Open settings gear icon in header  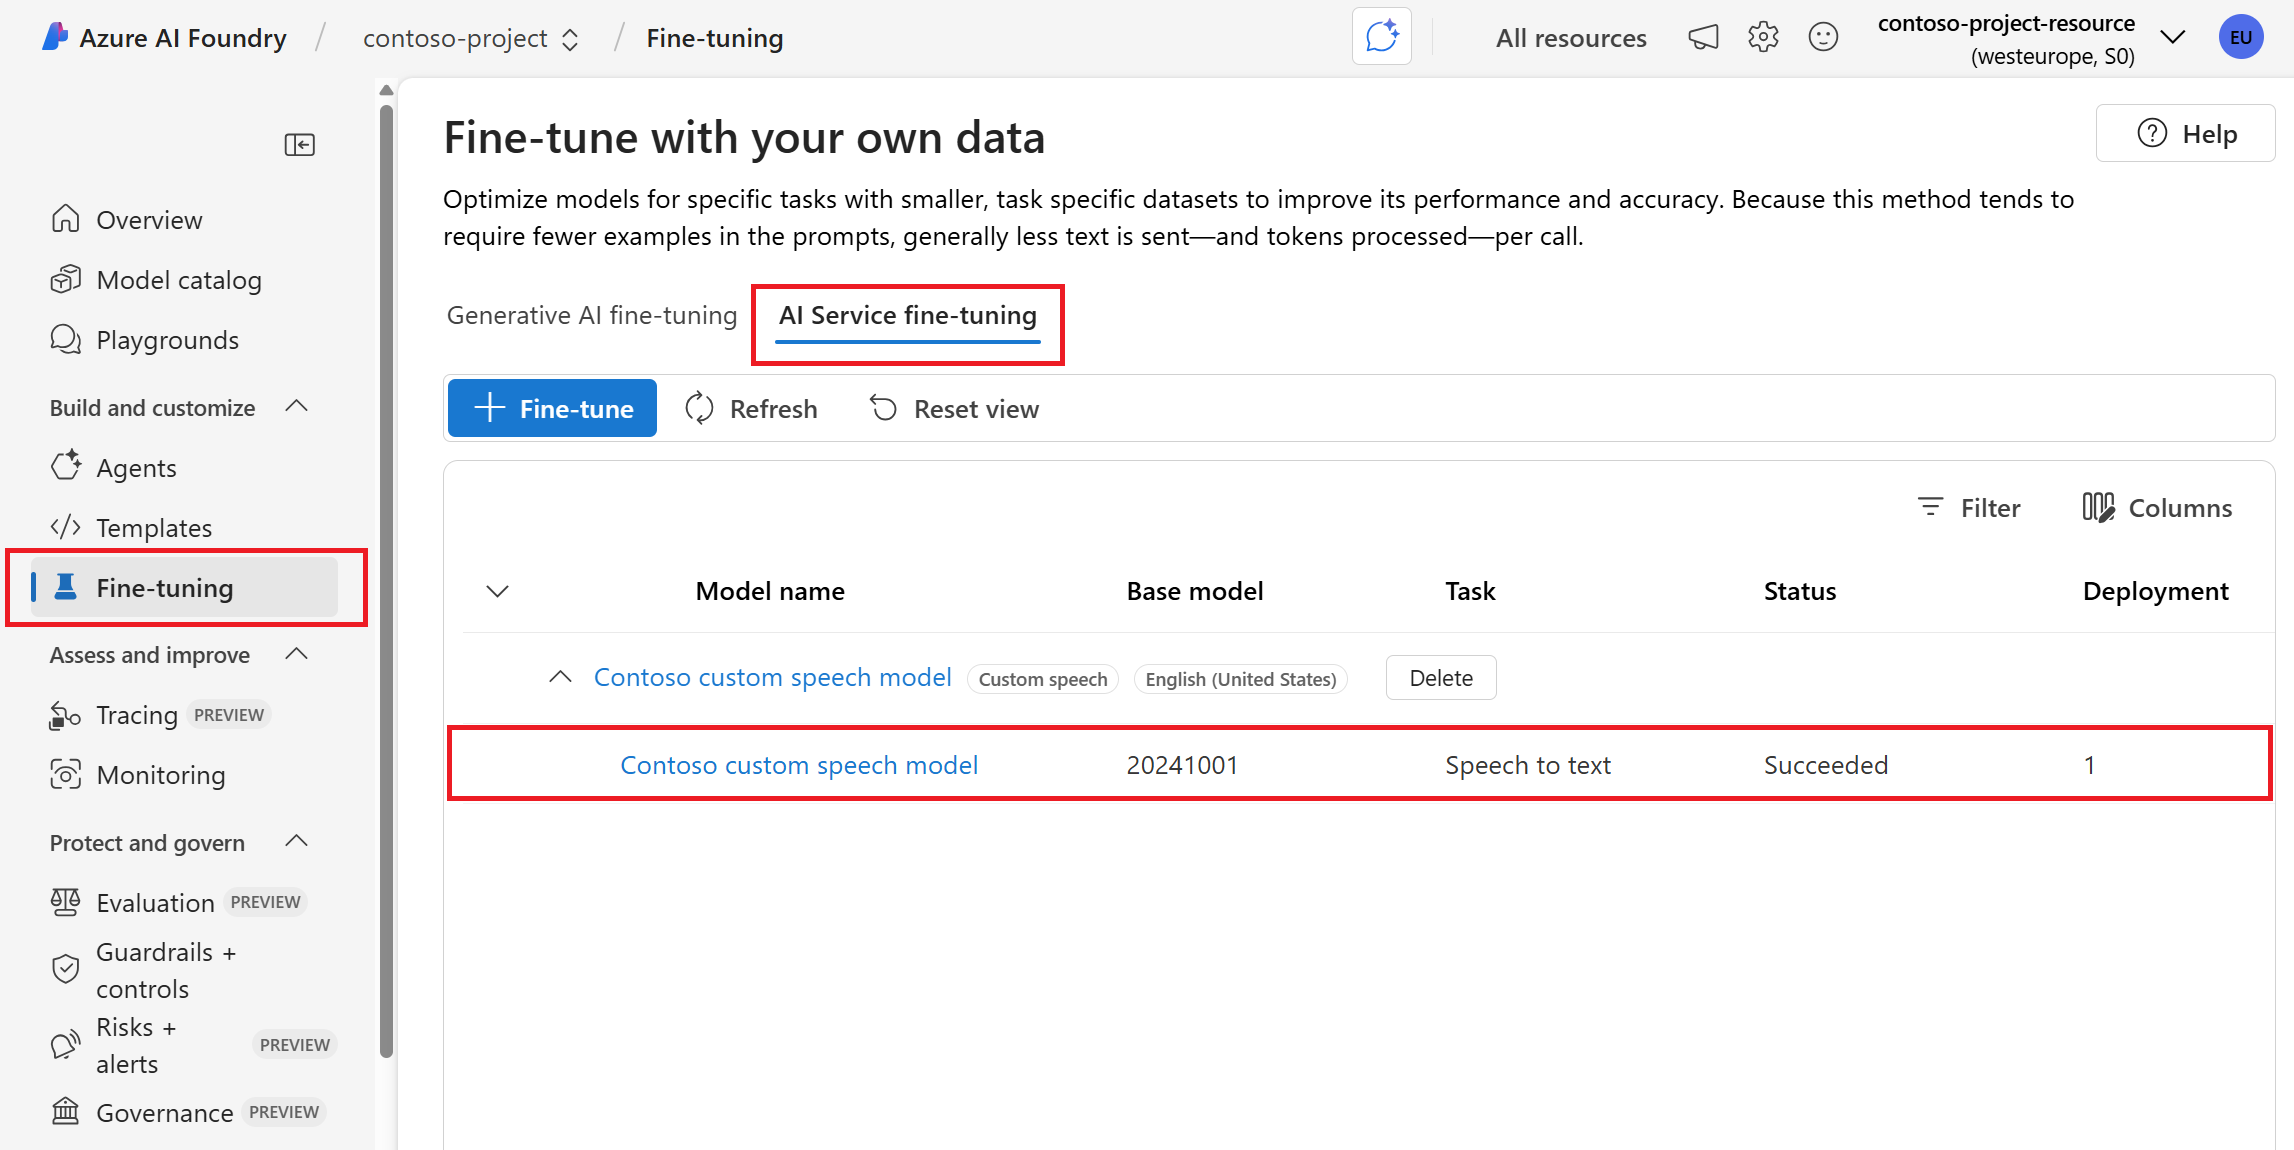[x=1763, y=38]
